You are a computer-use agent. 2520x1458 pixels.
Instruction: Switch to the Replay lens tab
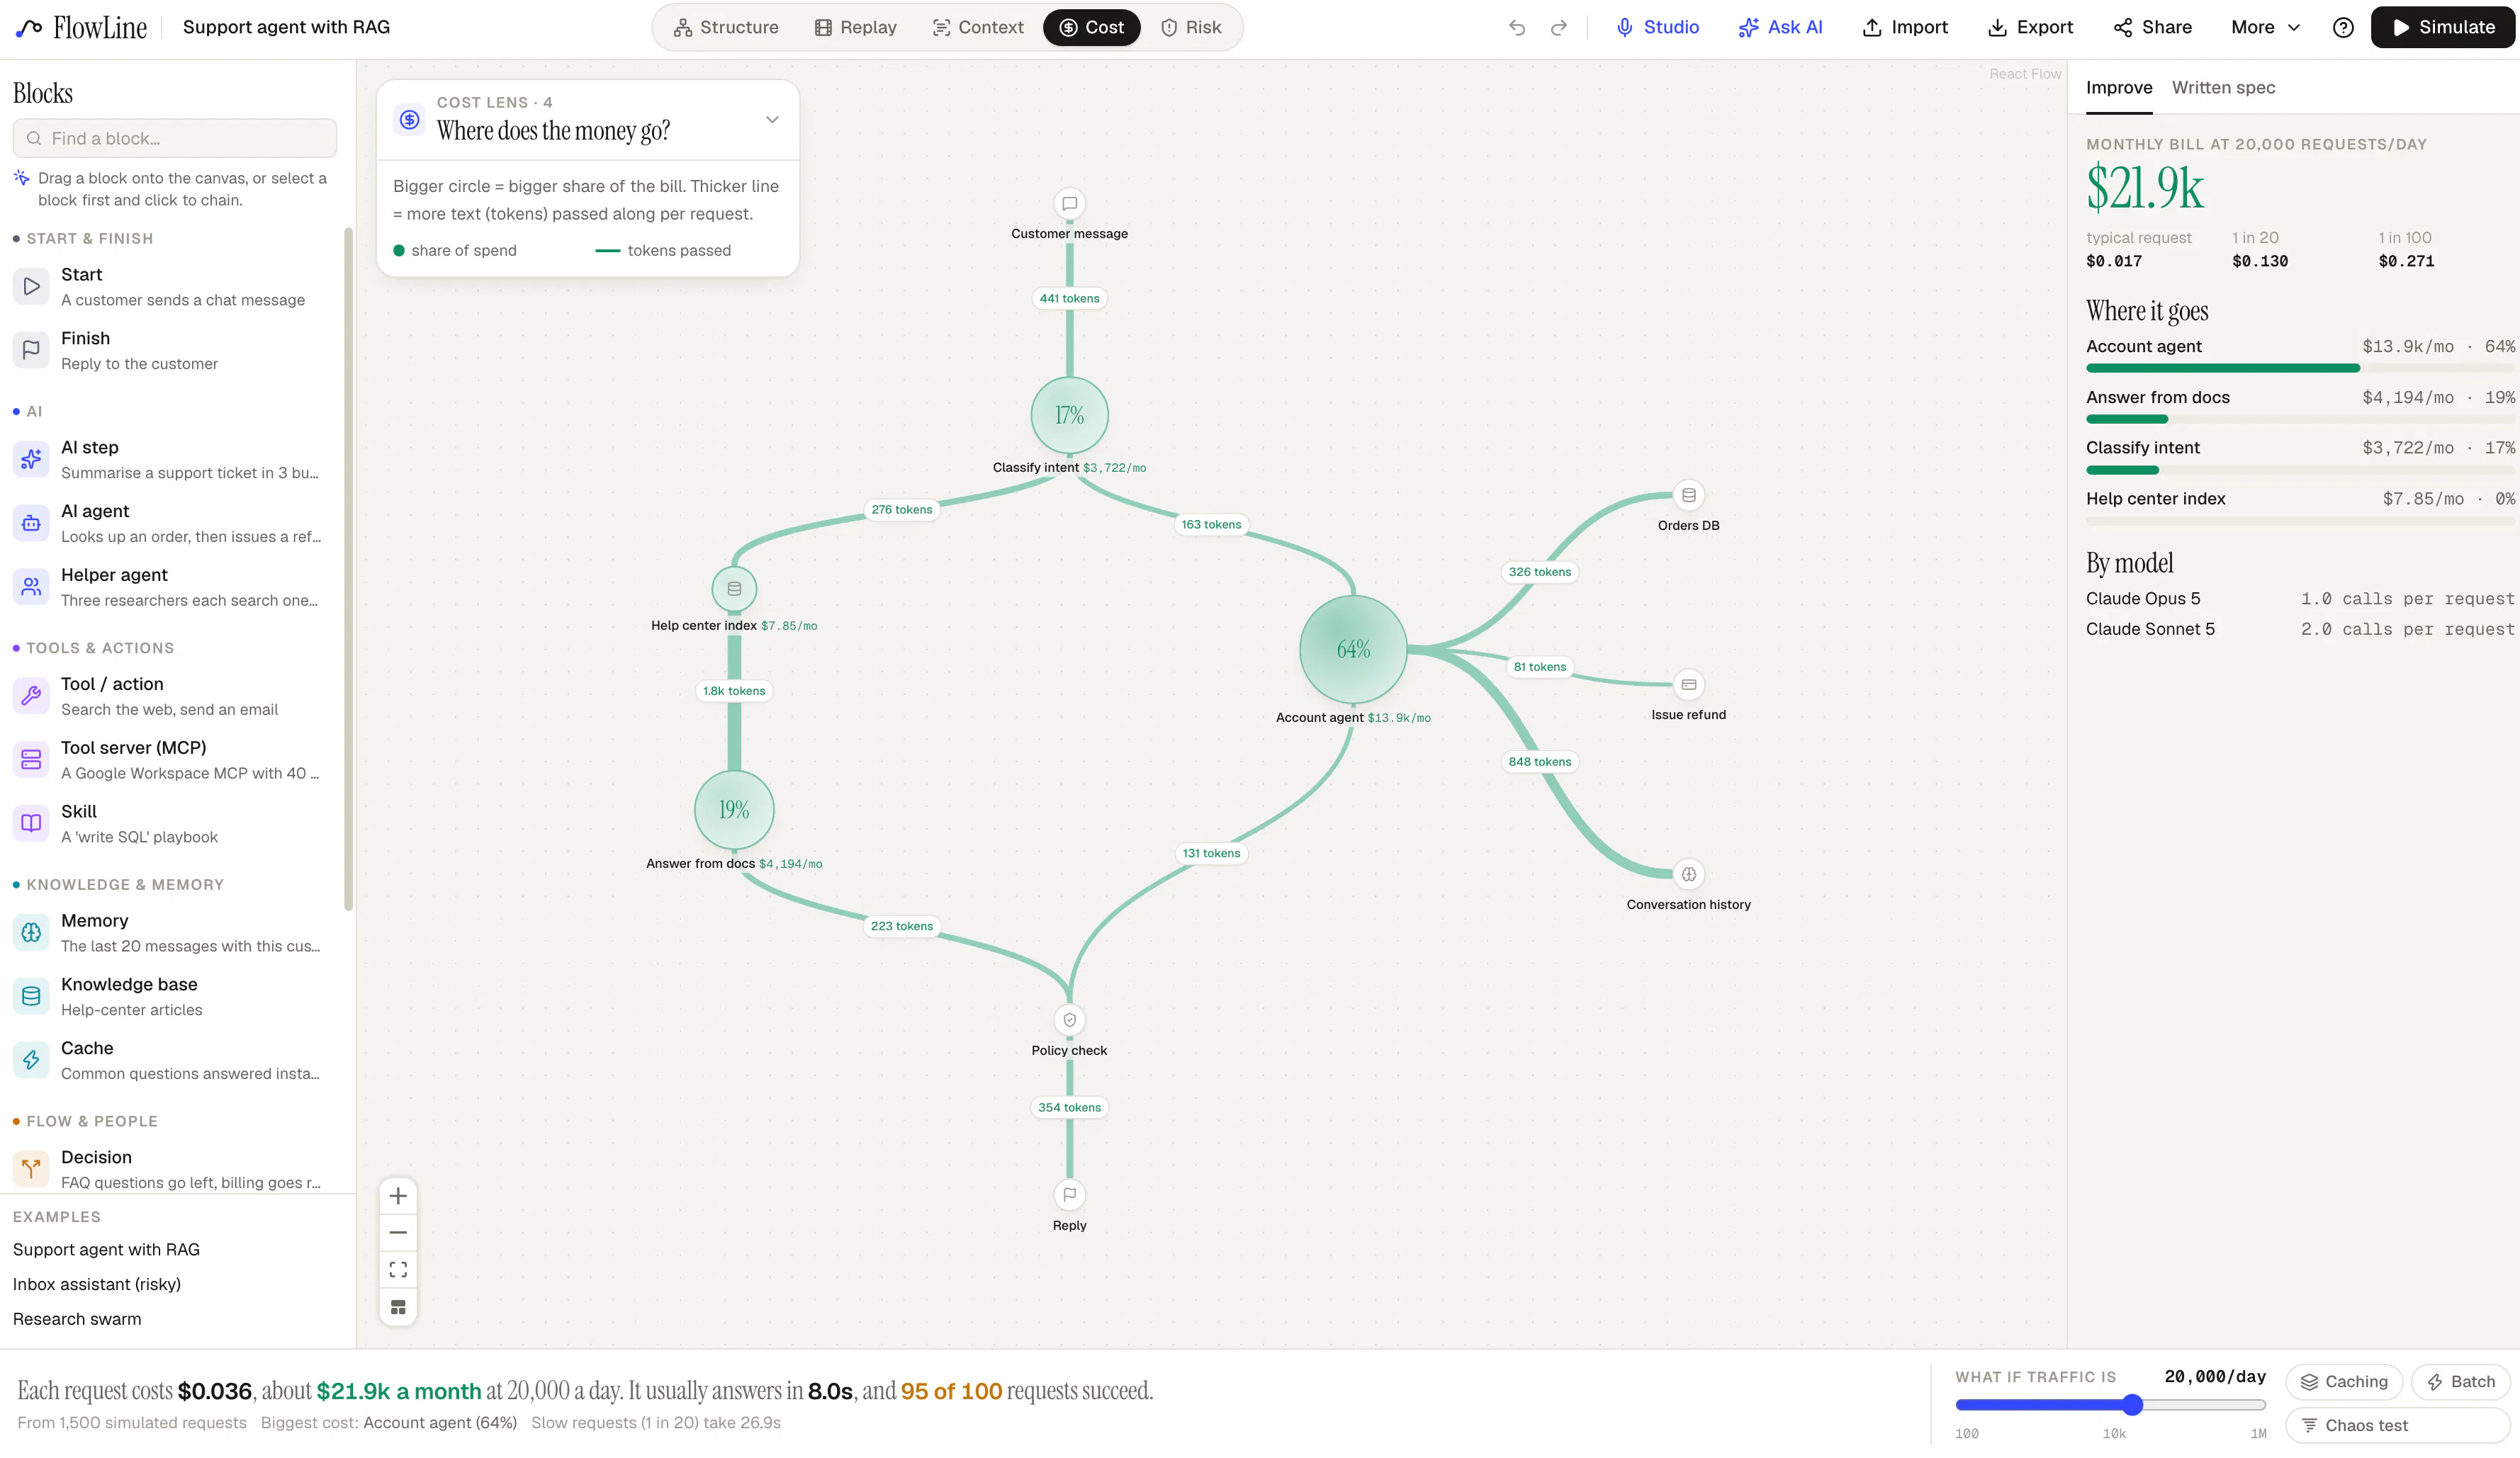pyautogui.click(x=856, y=27)
